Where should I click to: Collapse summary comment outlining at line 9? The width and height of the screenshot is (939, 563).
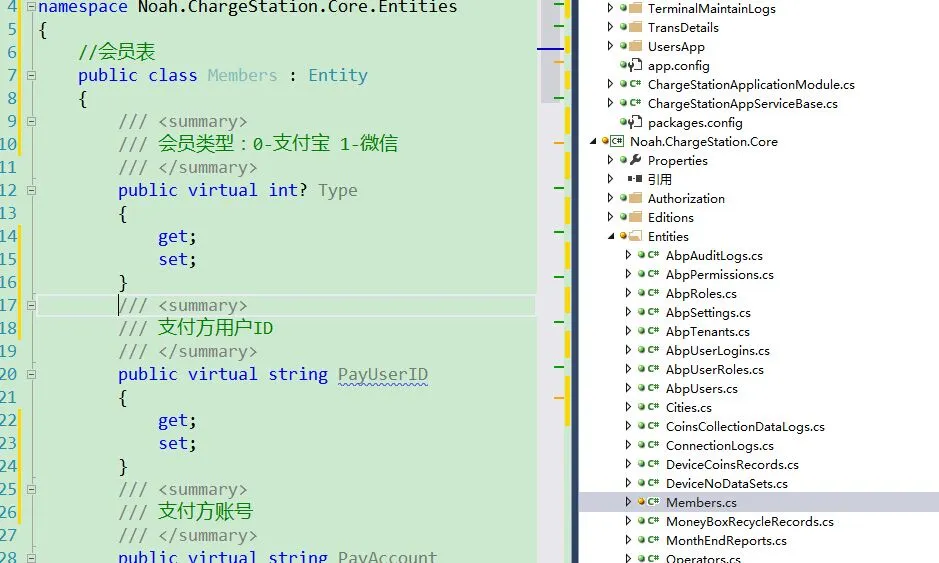31,122
